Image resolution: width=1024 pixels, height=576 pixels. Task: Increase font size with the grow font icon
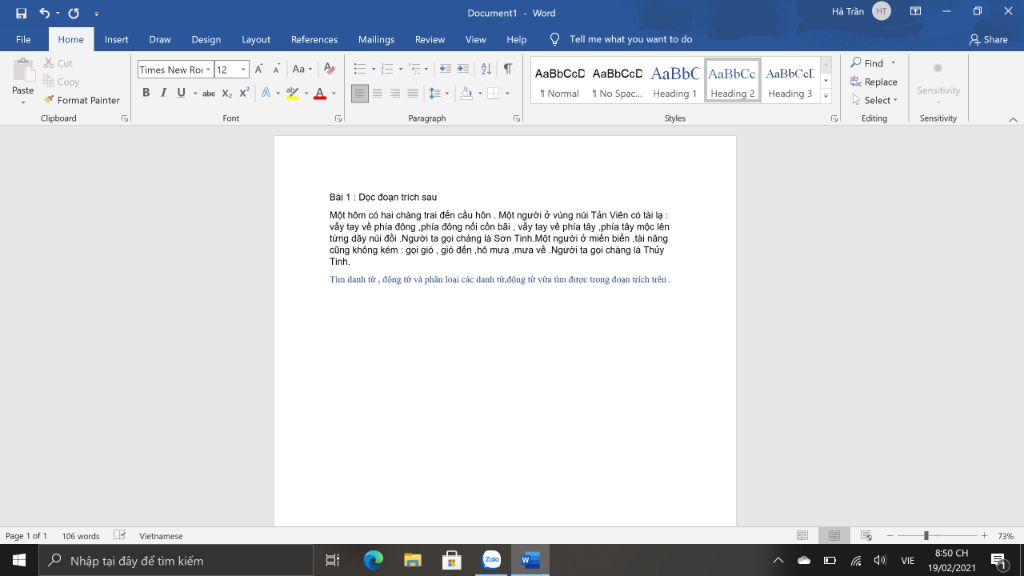[x=259, y=69]
